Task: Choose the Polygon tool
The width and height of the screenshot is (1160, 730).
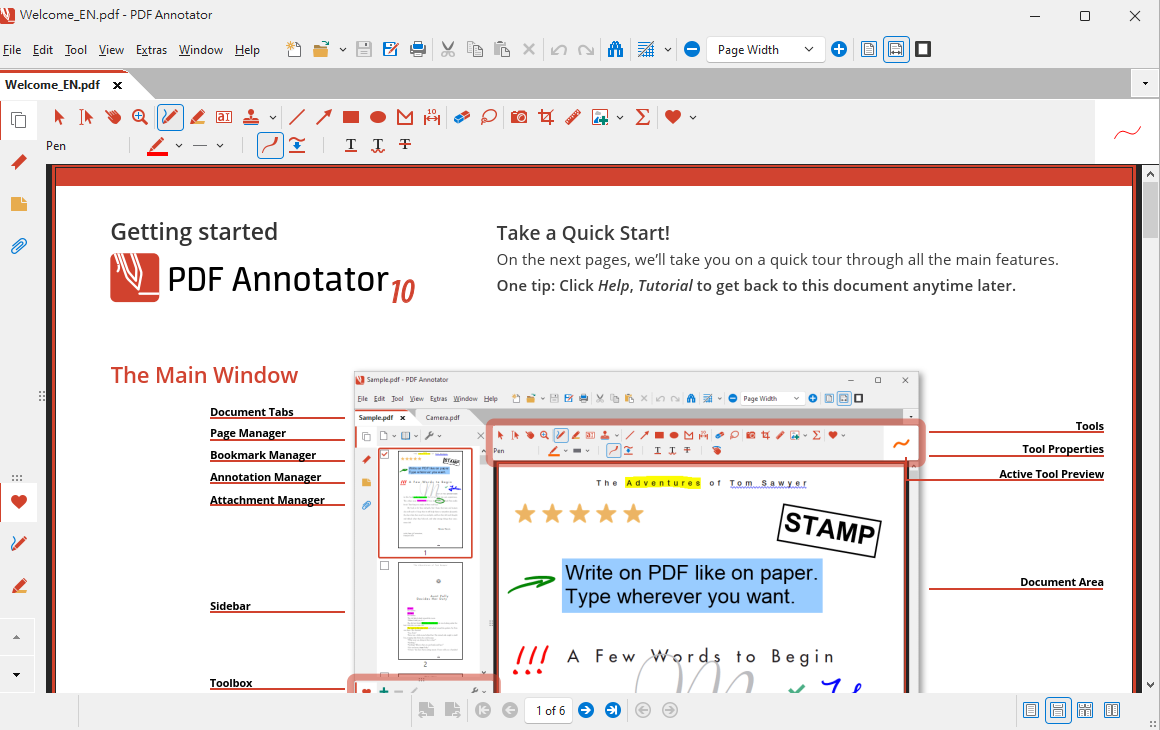Action: (405, 117)
